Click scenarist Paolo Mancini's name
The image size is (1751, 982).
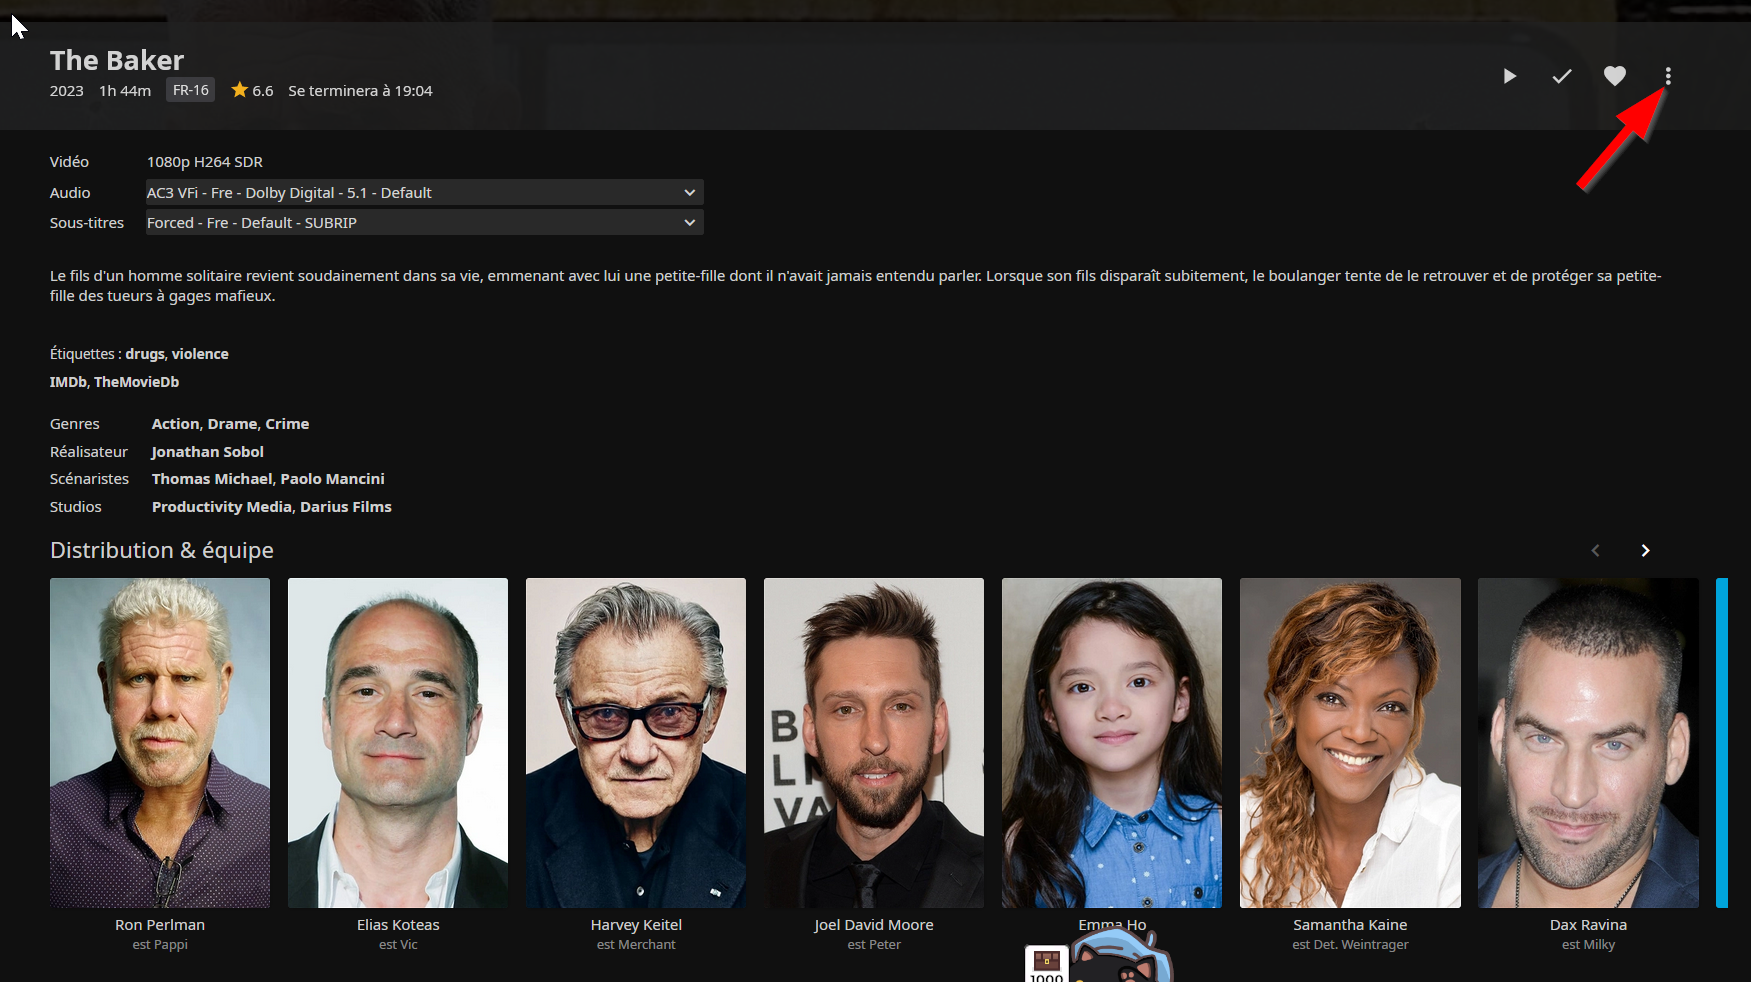point(332,479)
